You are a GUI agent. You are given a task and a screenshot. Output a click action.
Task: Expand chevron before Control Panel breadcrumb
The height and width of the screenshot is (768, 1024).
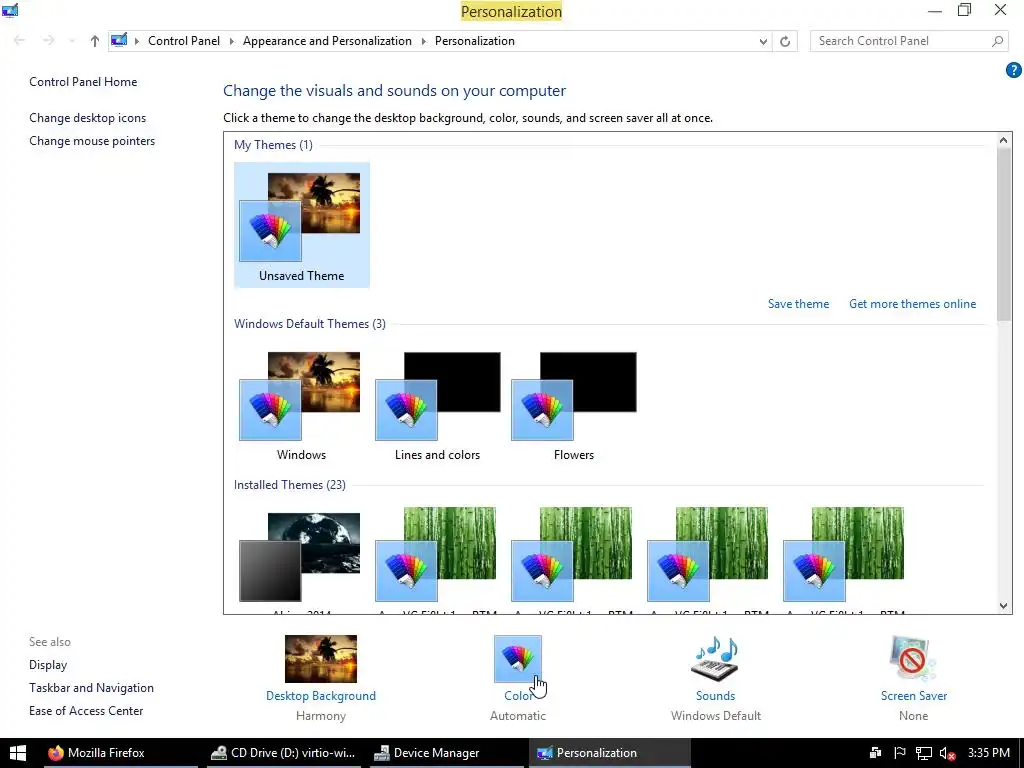[x=136, y=41]
